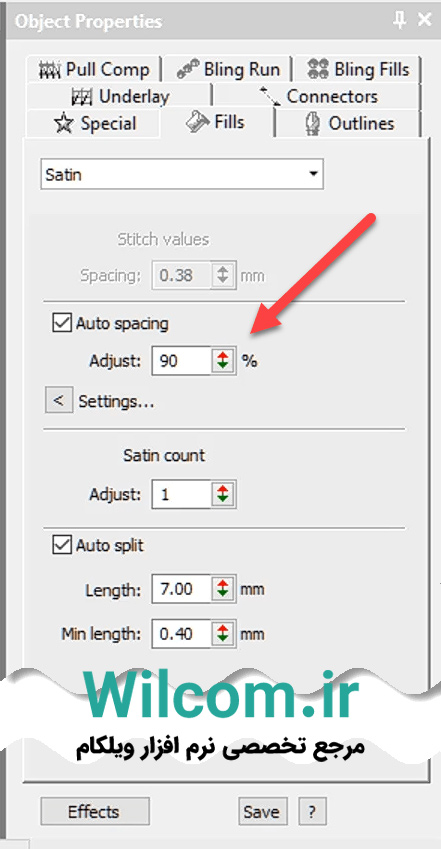The width and height of the screenshot is (441, 849).
Task: Open the Connectors tab
Action: pos(317,96)
